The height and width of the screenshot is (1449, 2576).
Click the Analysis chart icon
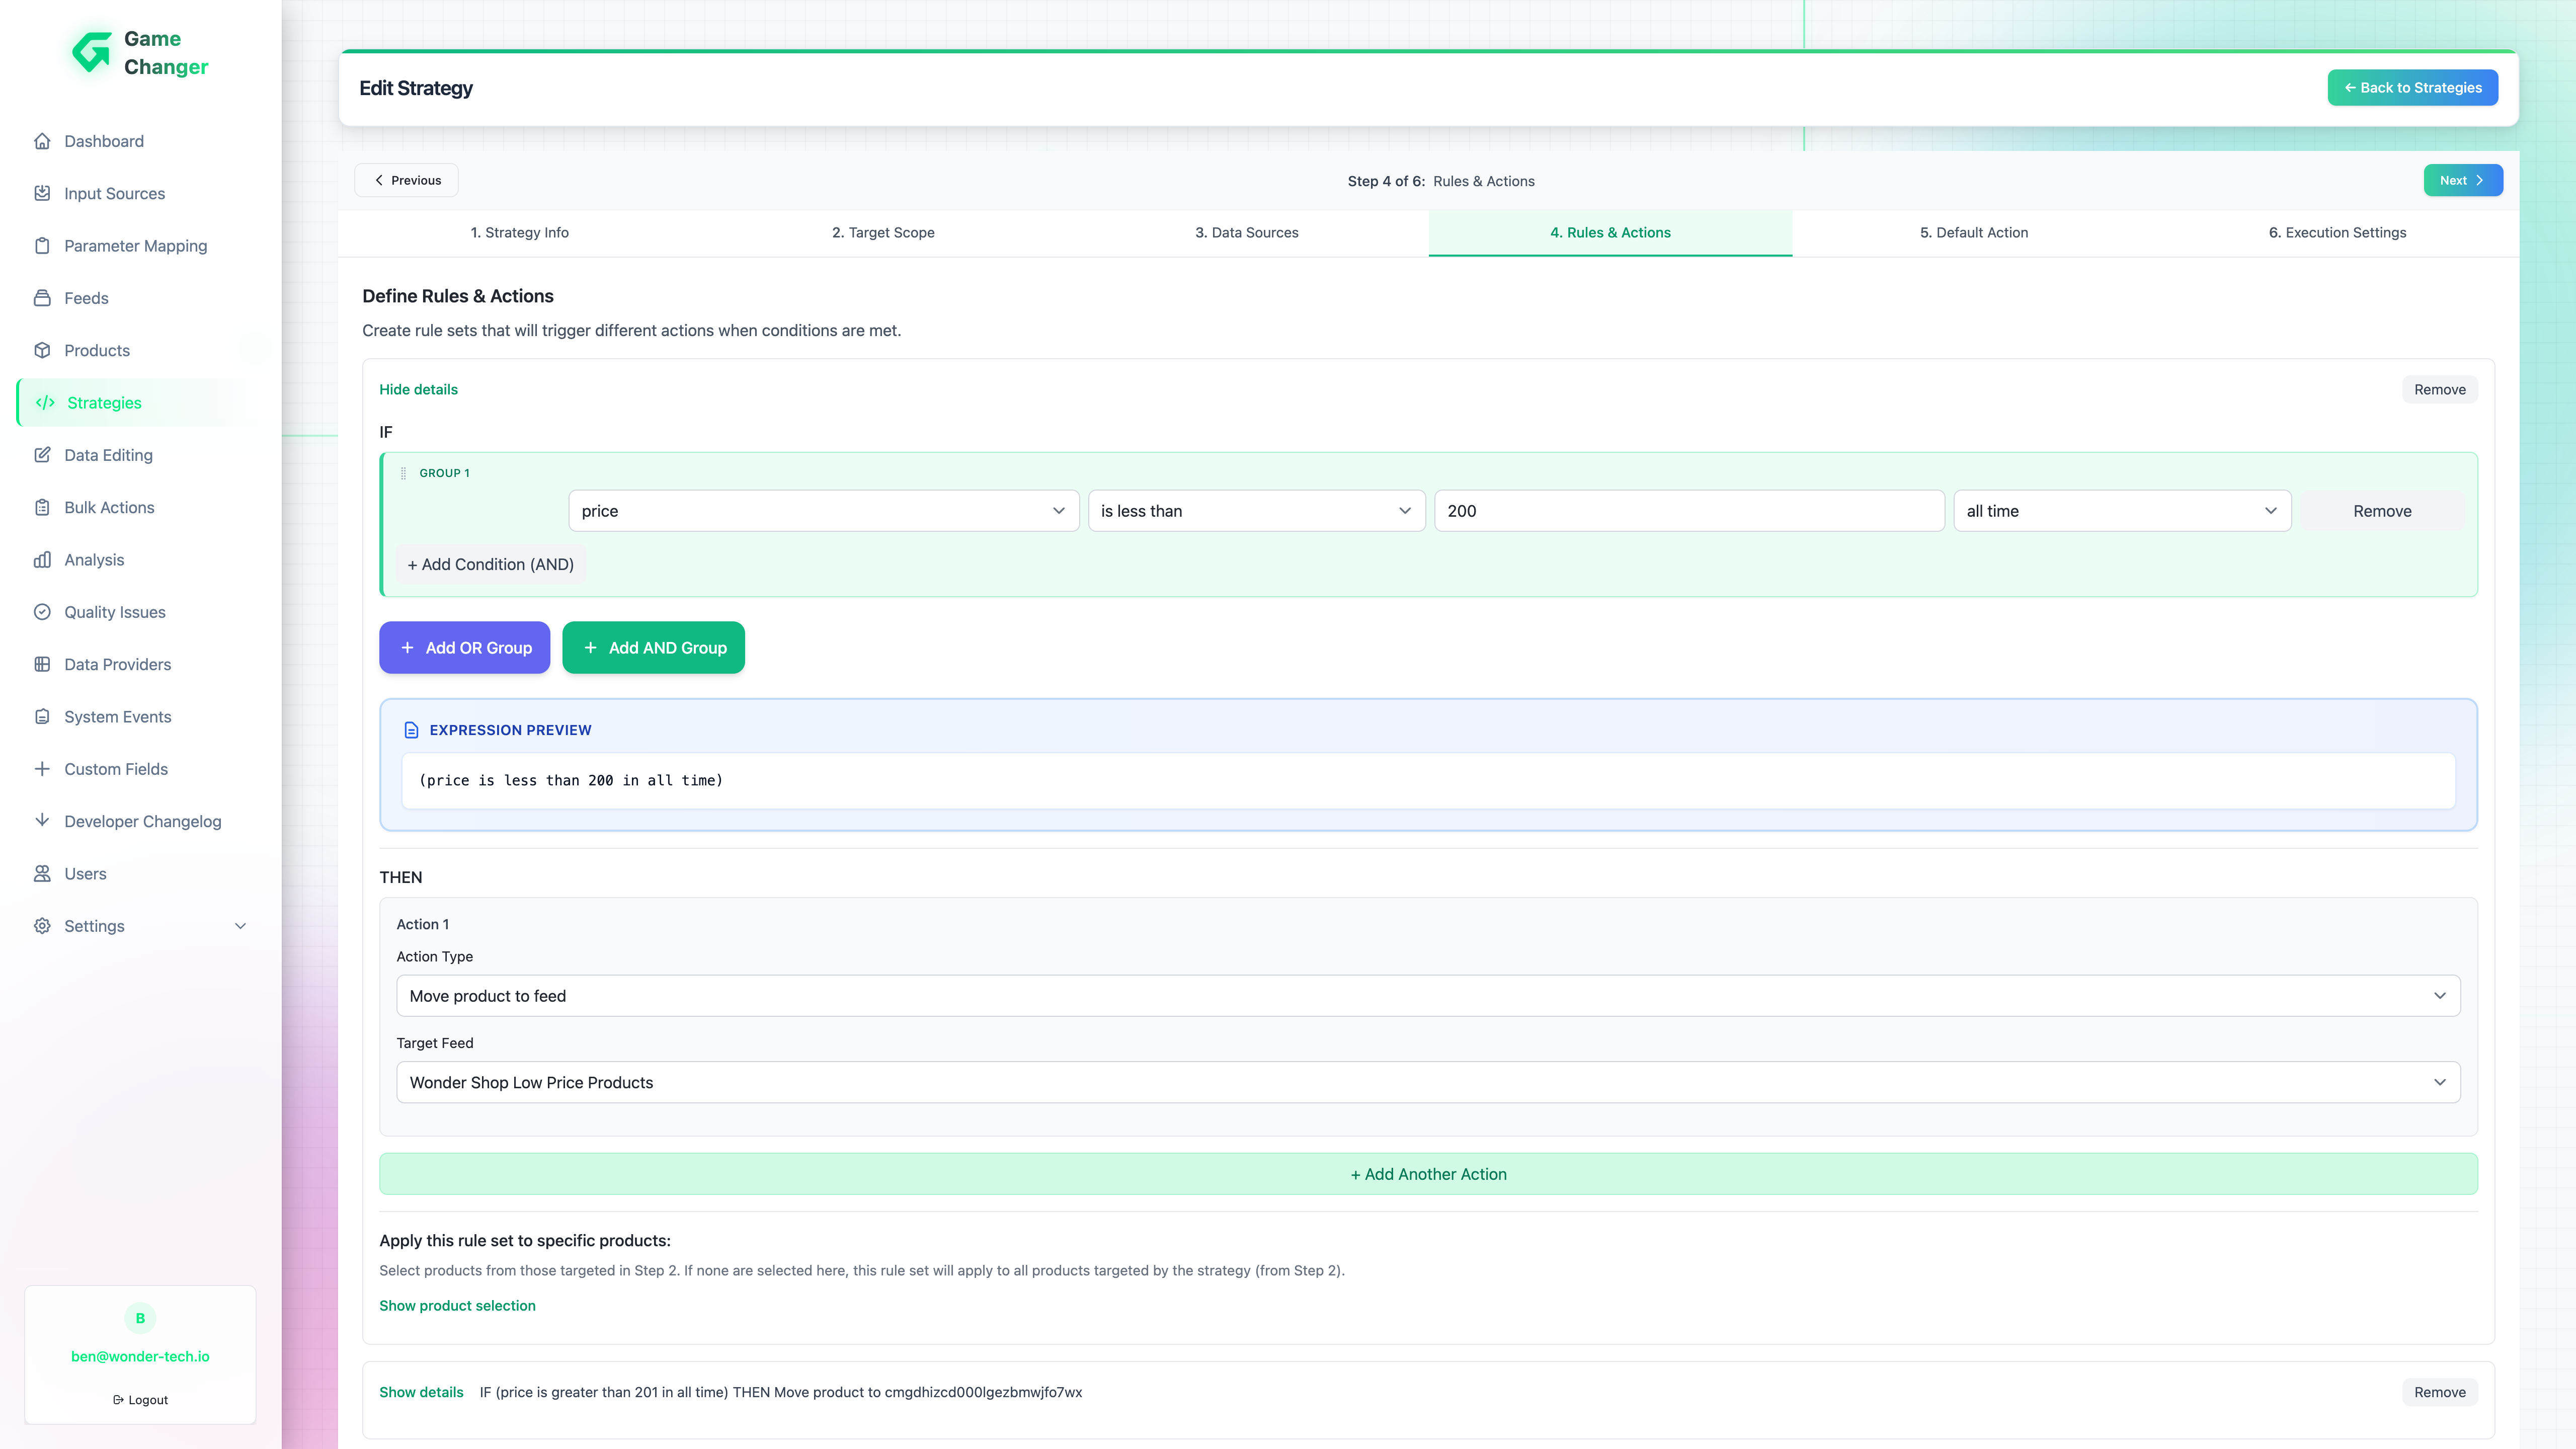click(42, 560)
